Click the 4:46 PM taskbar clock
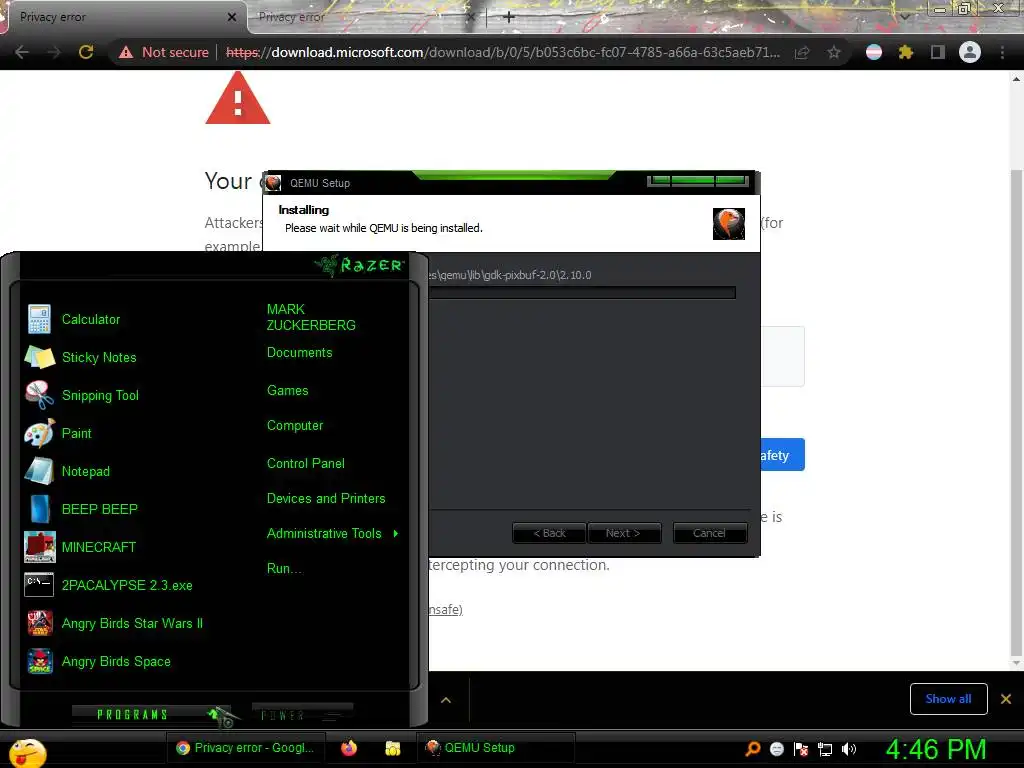 pyautogui.click(x=935, y=749)
